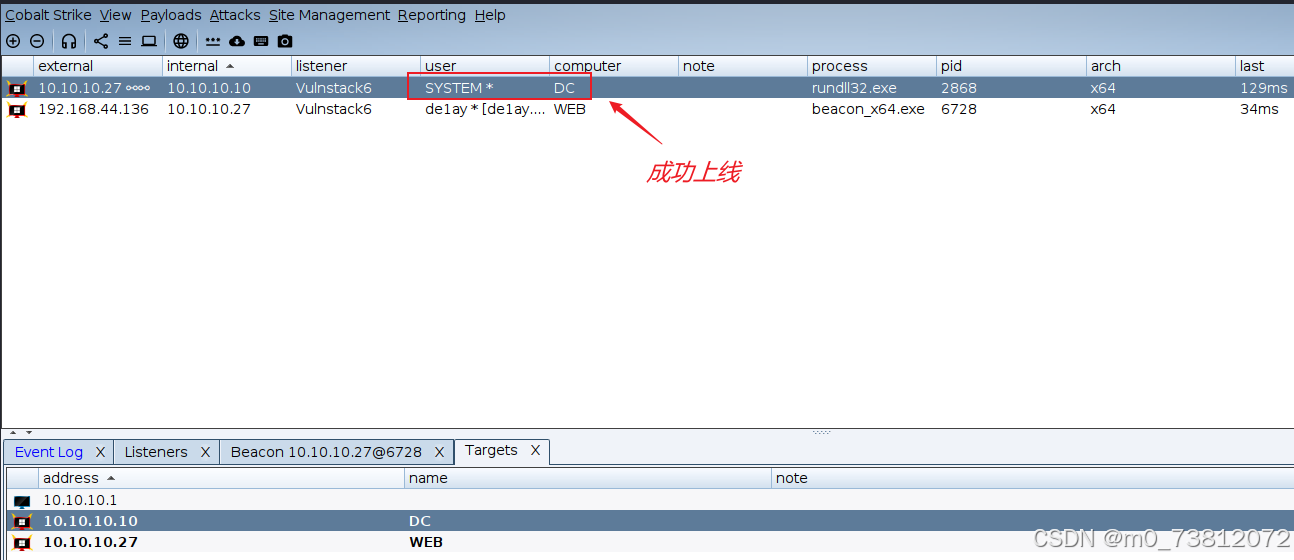Click the host icon beside target 10.10.10.1

point(22,501)
